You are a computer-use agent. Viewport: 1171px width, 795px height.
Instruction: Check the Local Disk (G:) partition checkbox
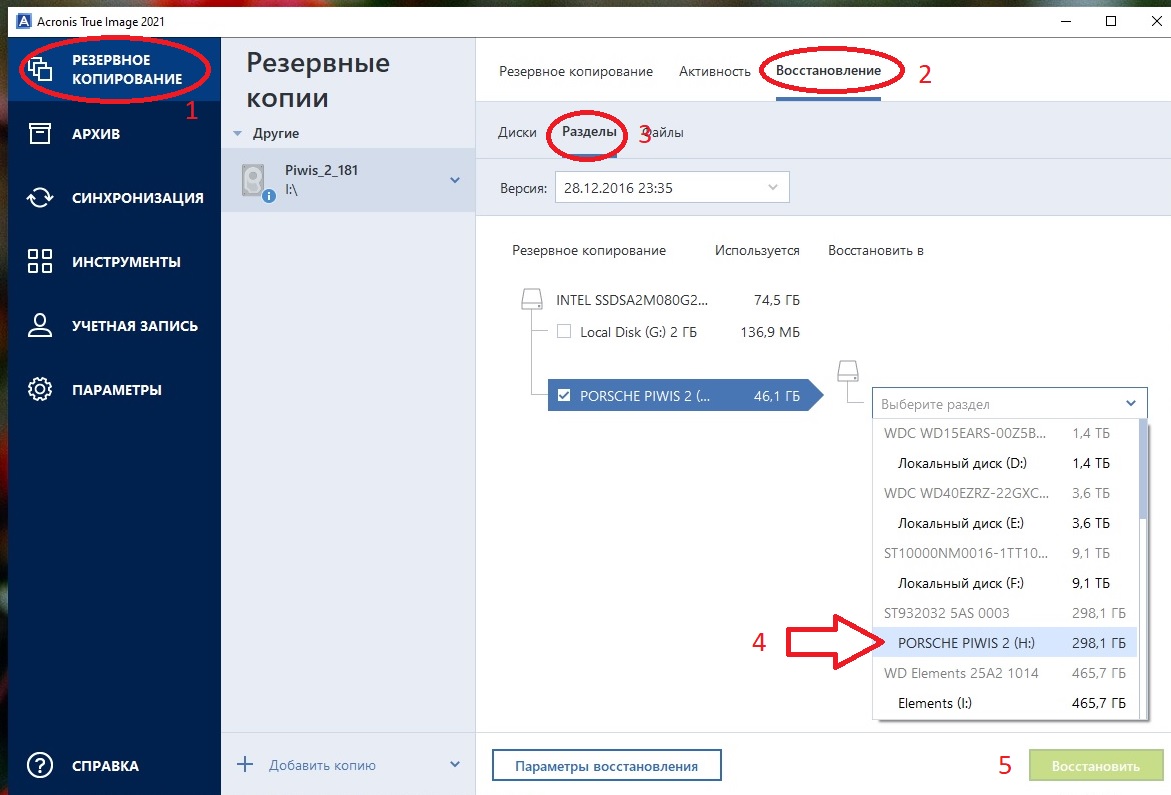pos(564,332)
